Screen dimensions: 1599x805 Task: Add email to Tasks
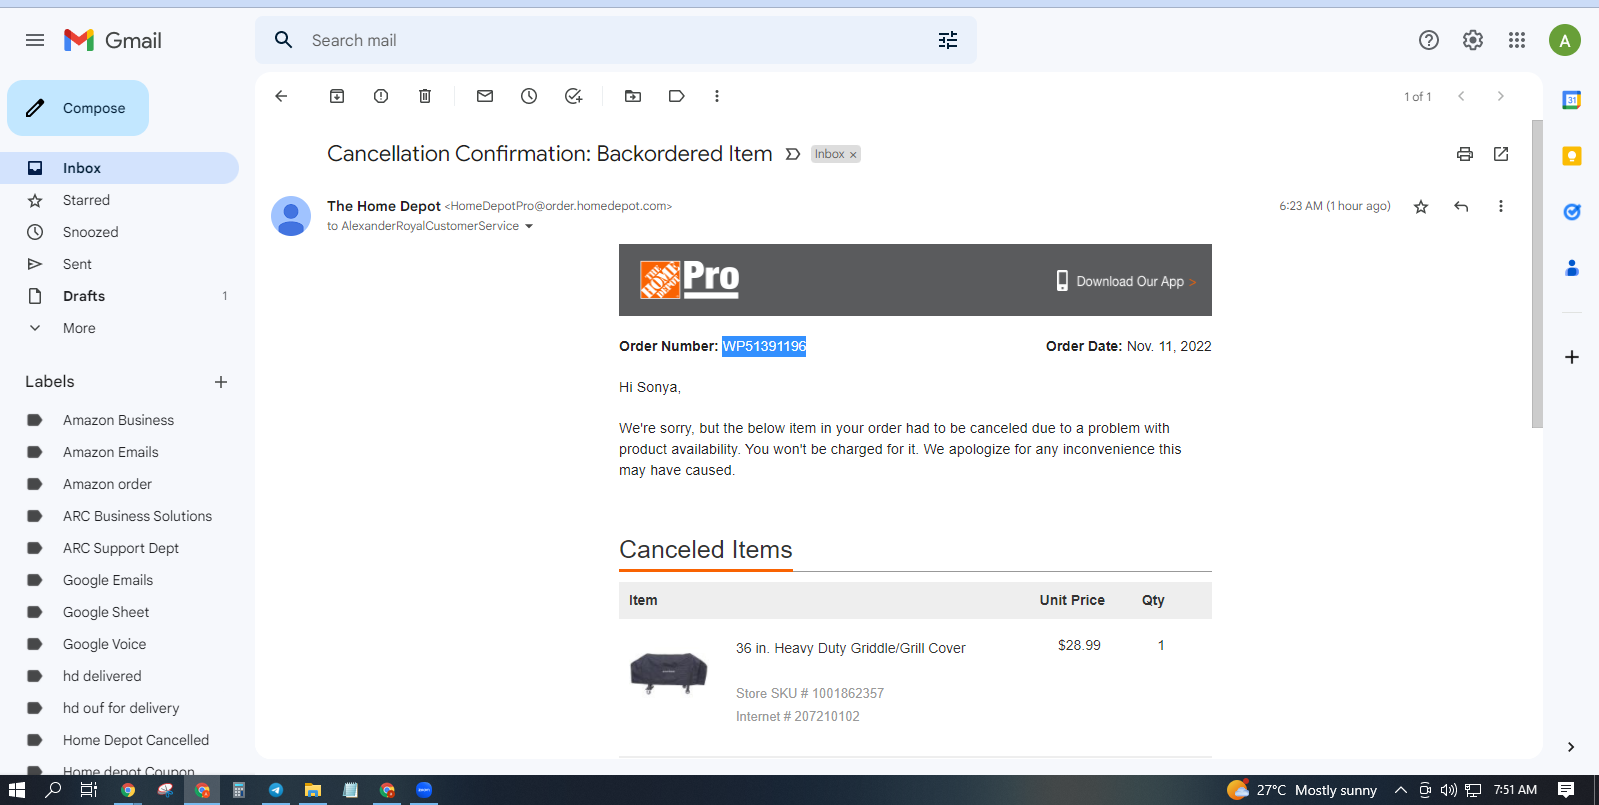coord(573,96)
